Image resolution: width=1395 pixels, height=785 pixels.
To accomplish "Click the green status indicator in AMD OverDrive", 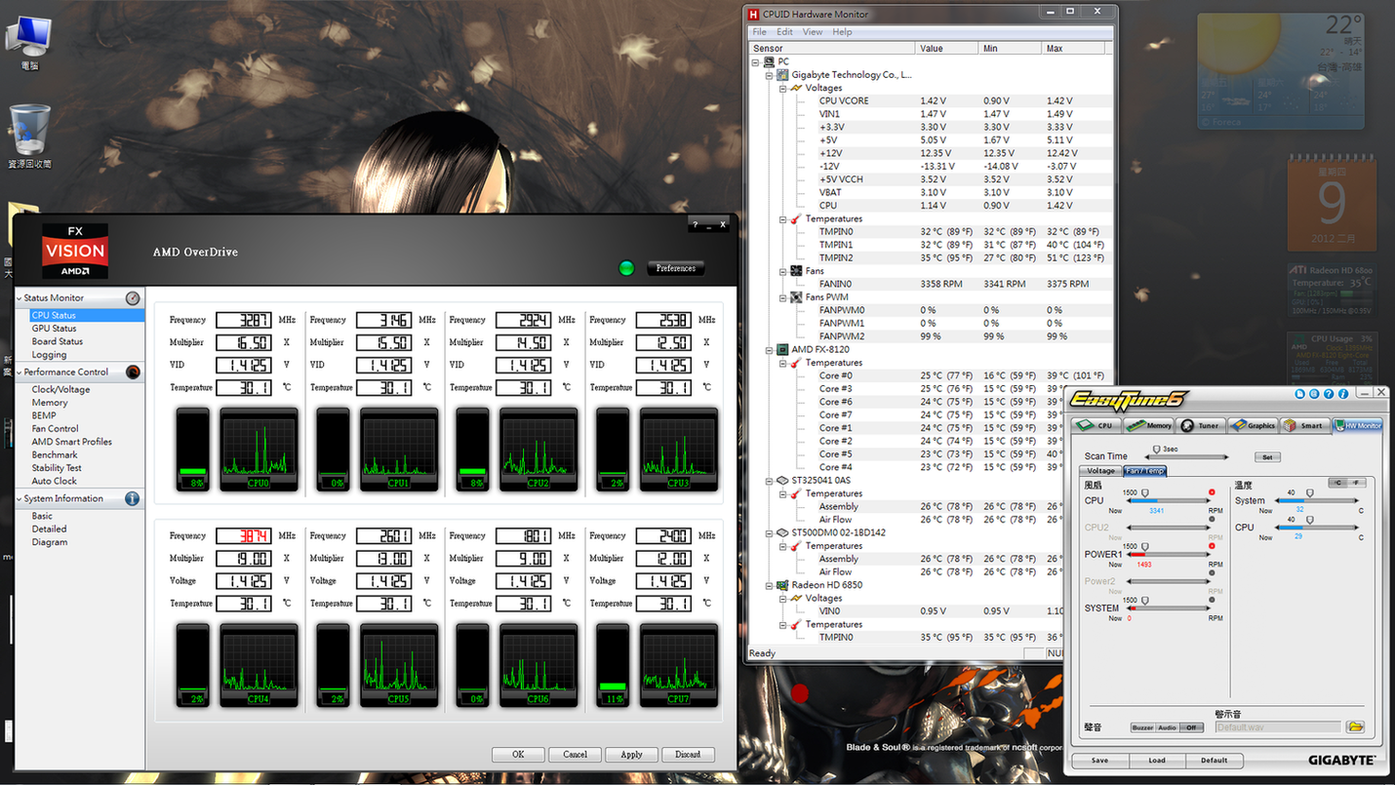I will tap(627, 268).
